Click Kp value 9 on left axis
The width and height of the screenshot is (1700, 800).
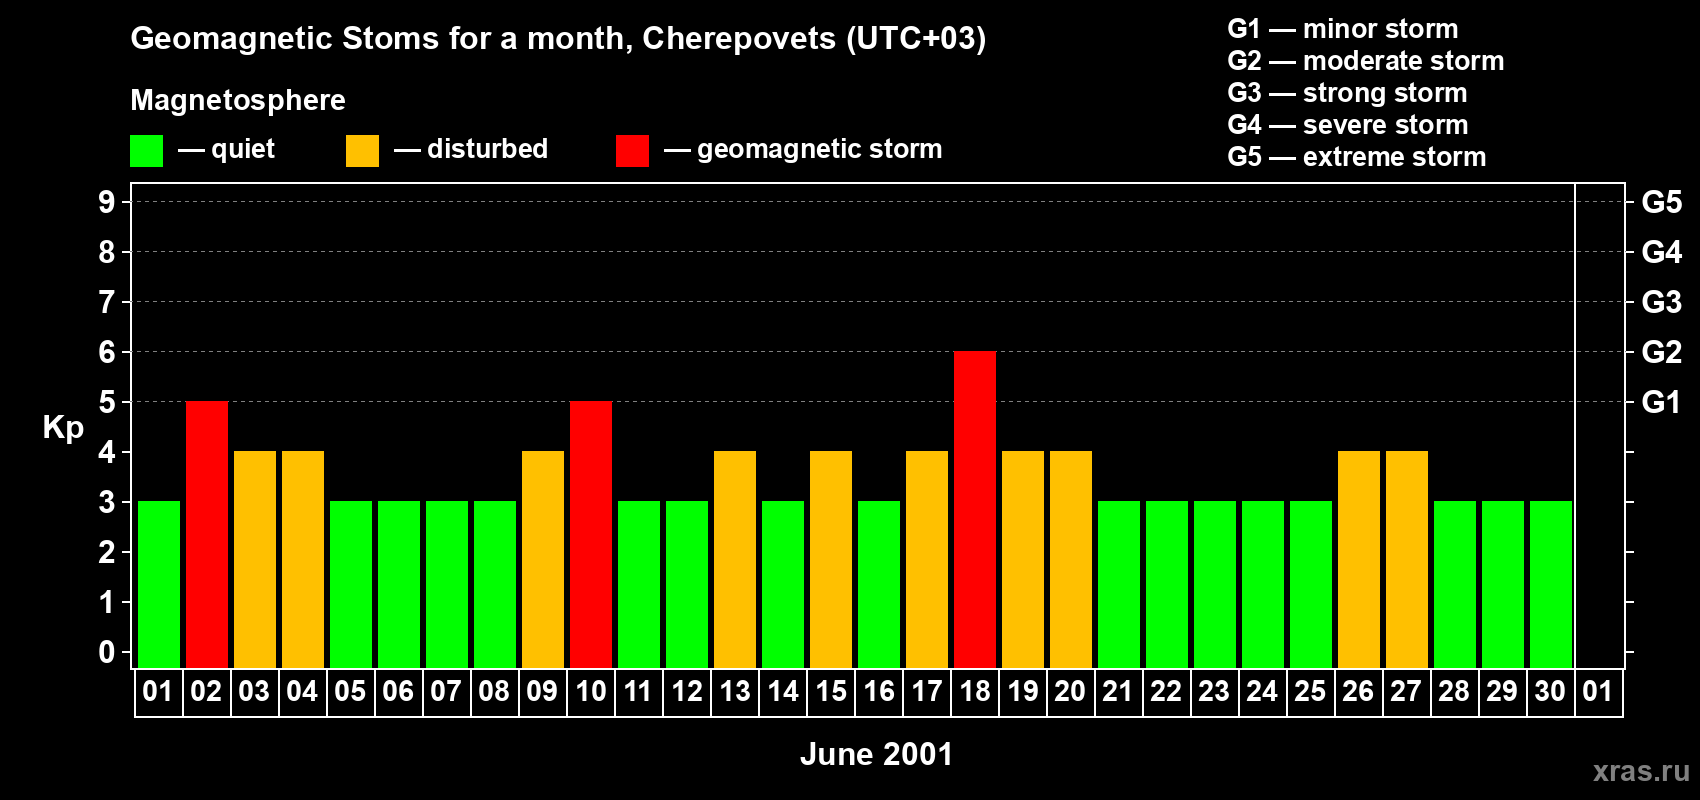(x=107, y=202)
